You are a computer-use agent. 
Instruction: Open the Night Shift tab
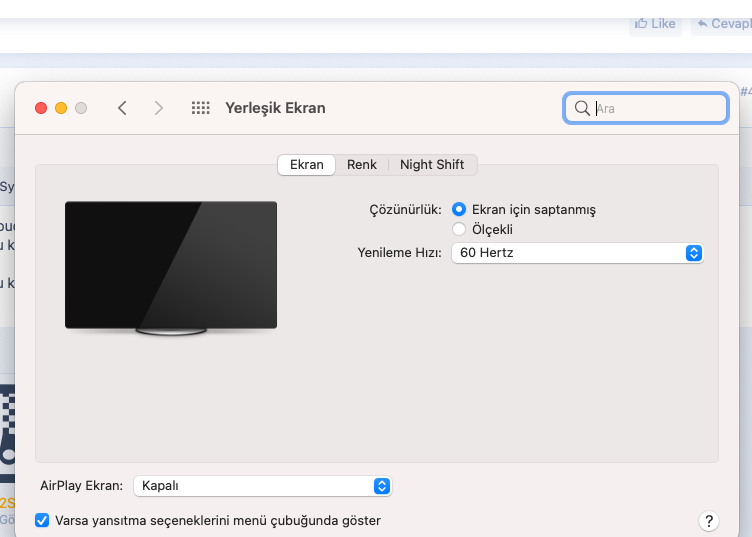pyautogui.click(x=432, y=165)
